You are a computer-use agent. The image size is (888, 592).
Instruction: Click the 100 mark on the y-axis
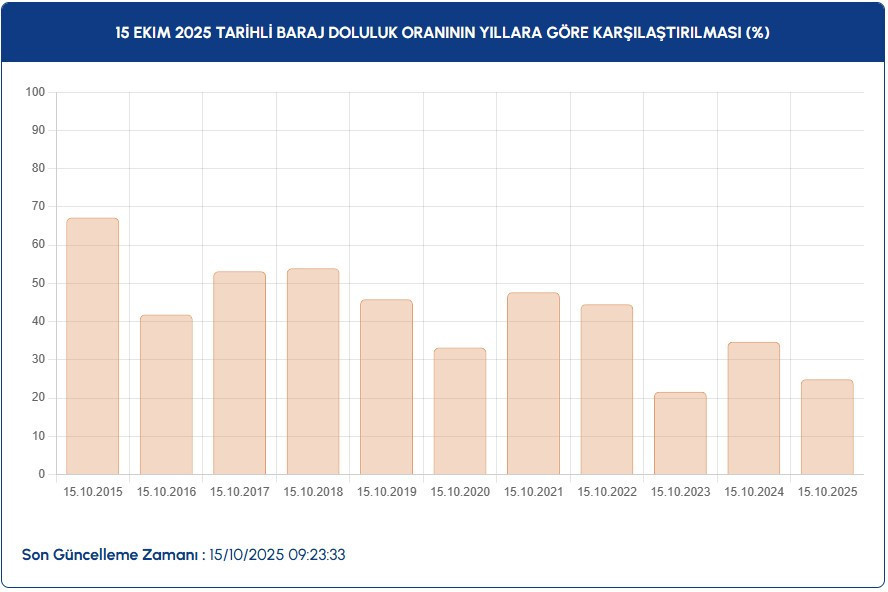click(x=39, y=93)
